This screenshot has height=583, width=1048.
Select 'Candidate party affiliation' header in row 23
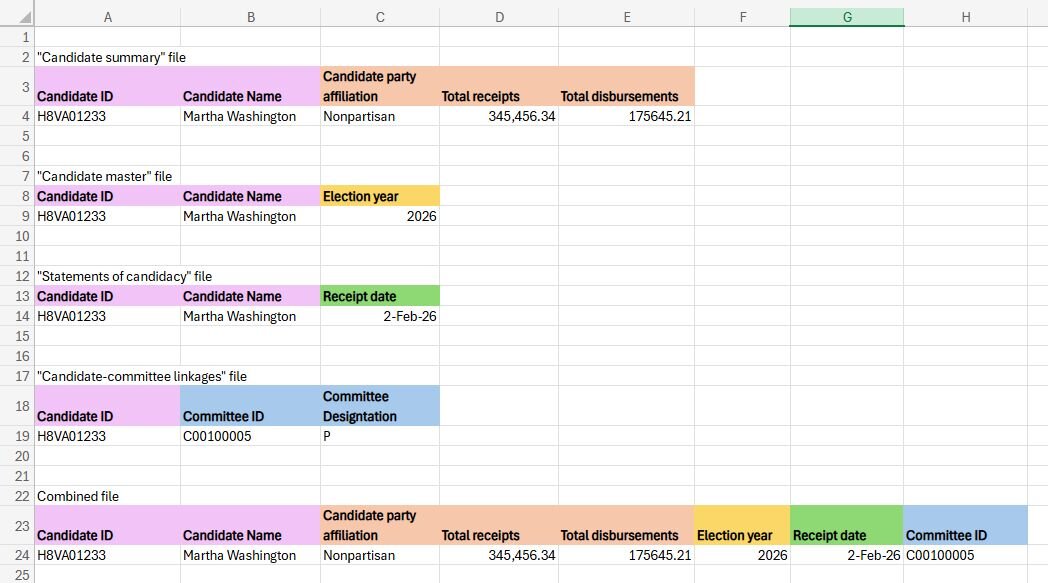[380, 526]
